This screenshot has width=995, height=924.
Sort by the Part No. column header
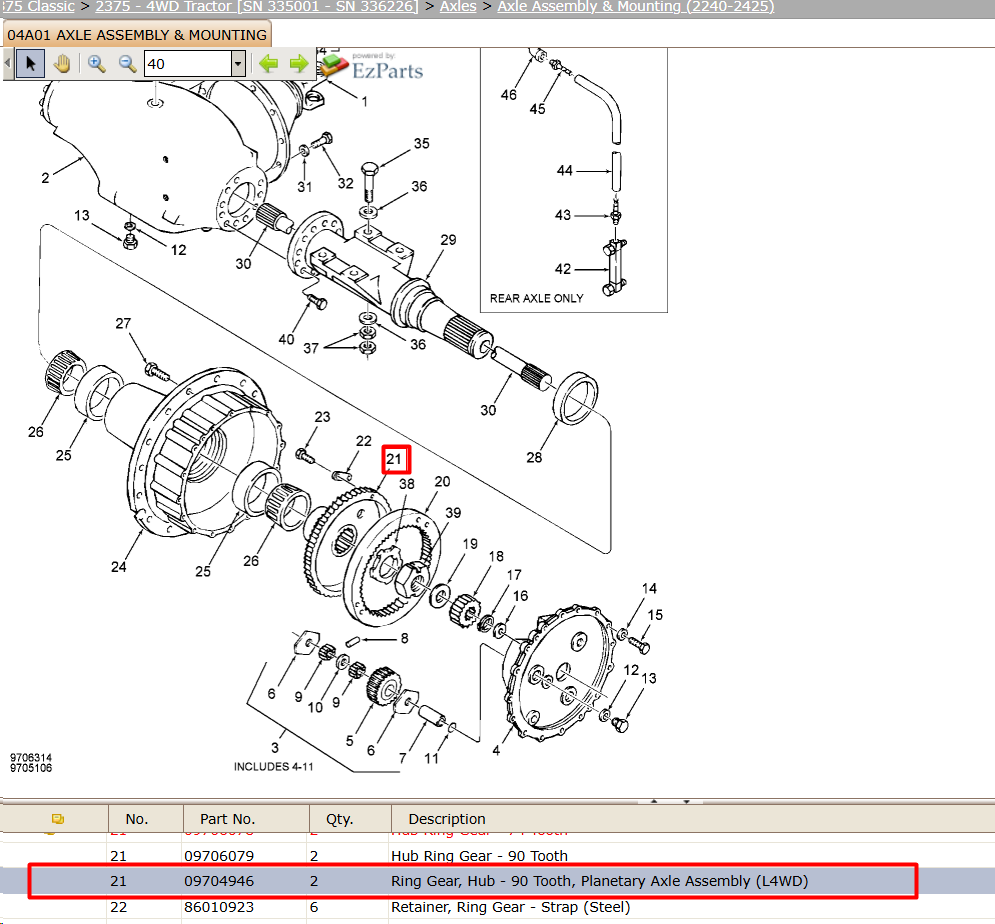click(228, 819)
